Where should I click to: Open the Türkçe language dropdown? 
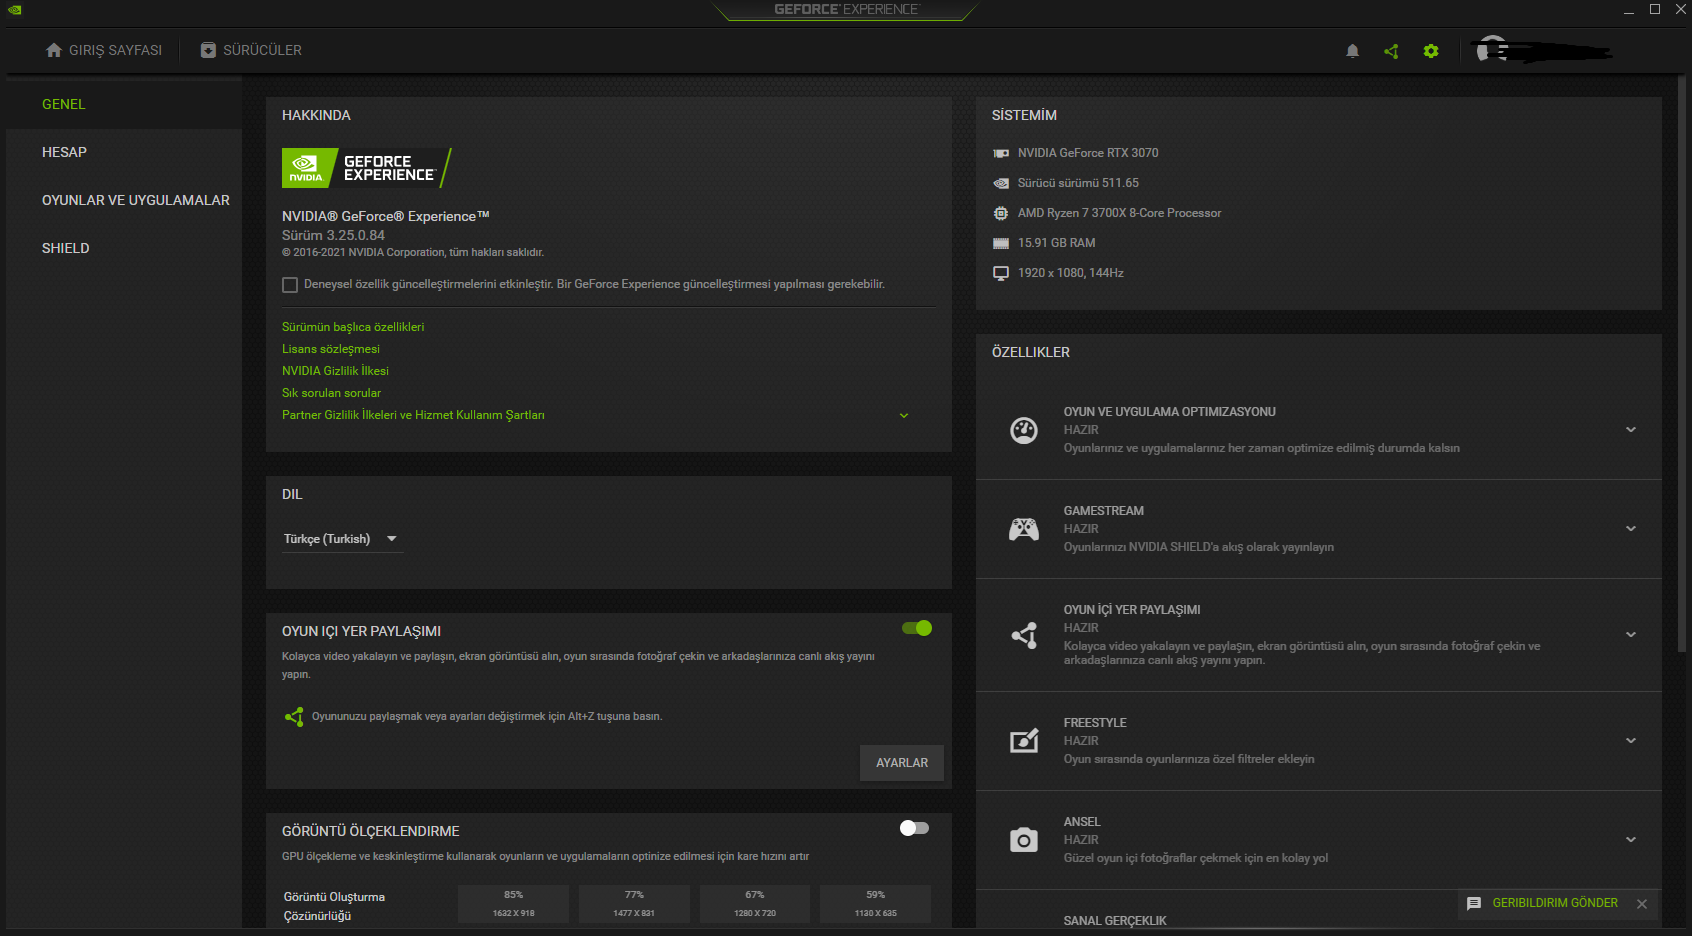[342, 539]
